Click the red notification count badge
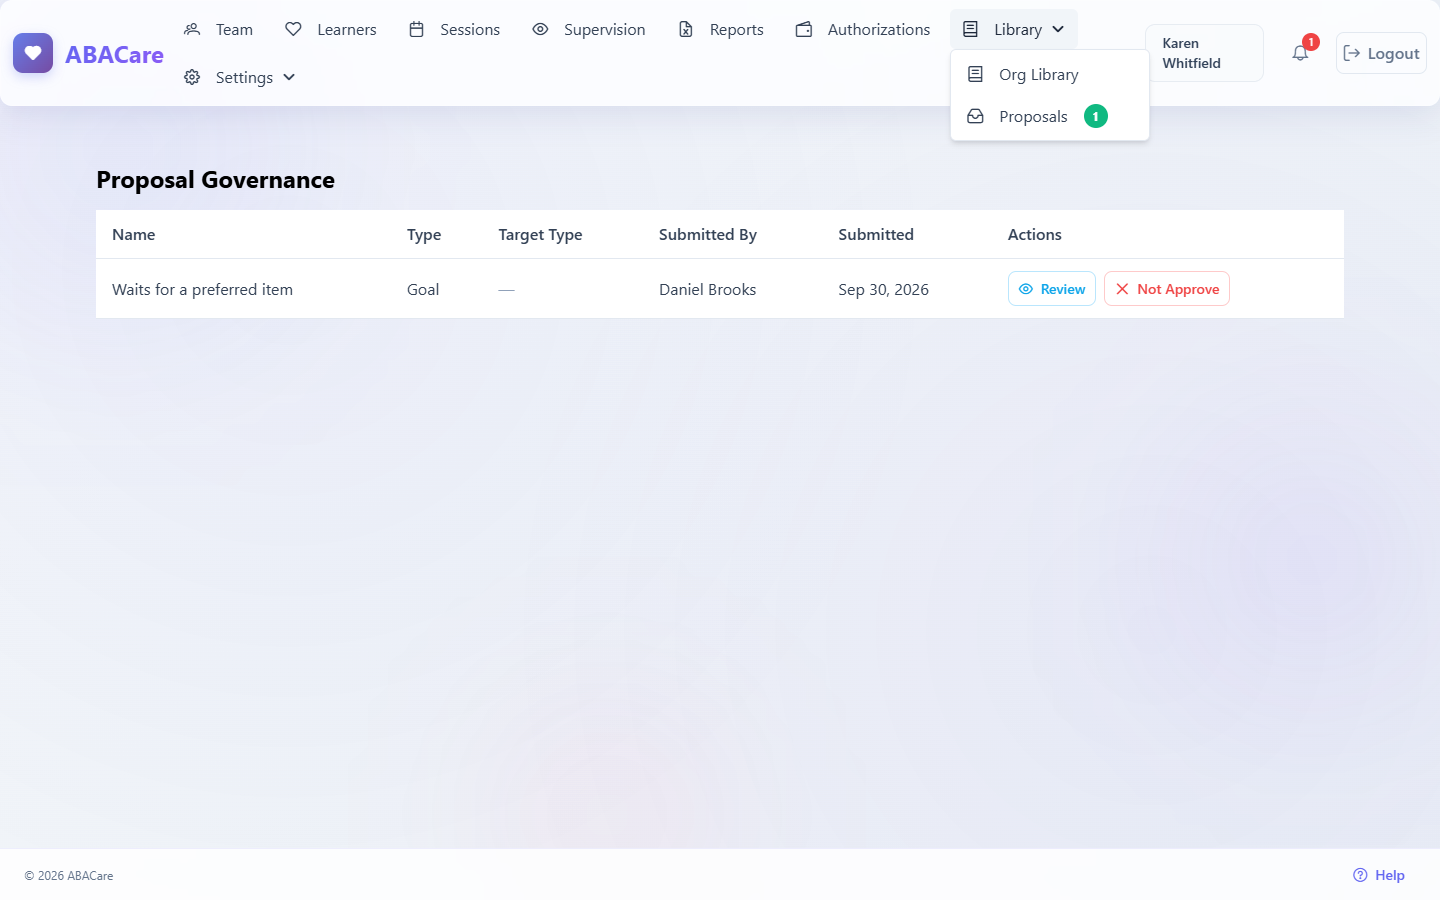 [x=1311, y=42]
